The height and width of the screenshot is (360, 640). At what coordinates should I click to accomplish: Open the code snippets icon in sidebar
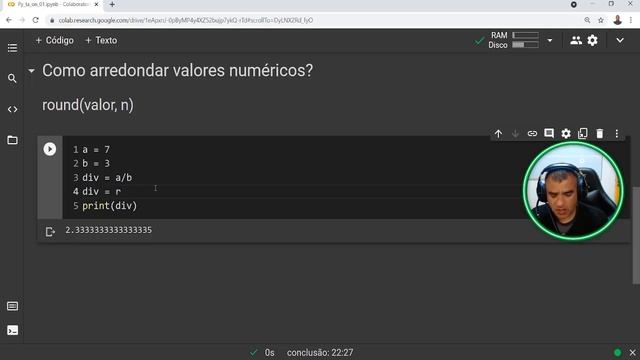12,109
